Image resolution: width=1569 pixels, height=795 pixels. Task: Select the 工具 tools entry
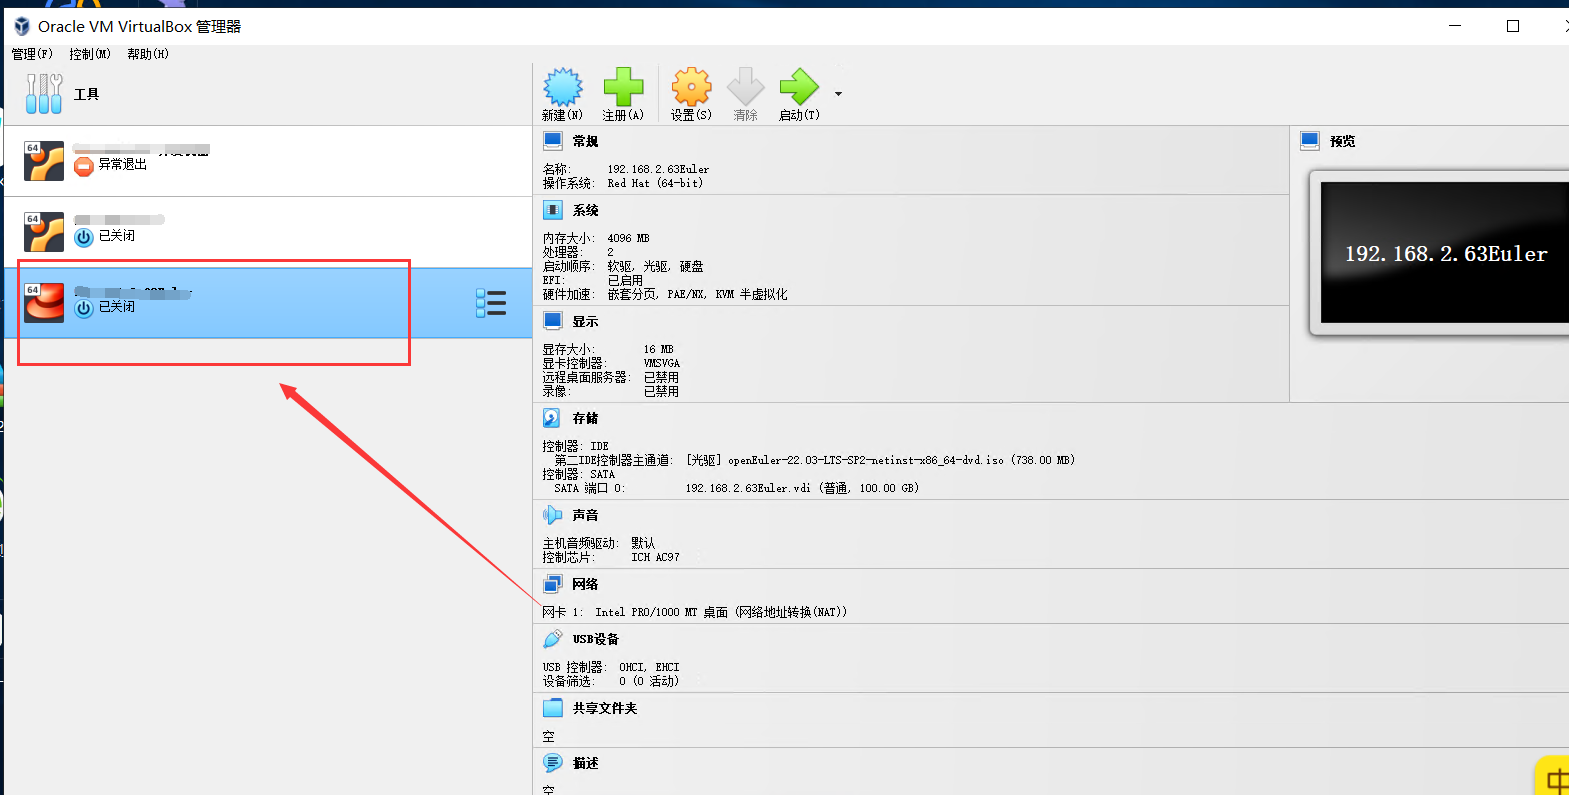[x=268, y=94]
